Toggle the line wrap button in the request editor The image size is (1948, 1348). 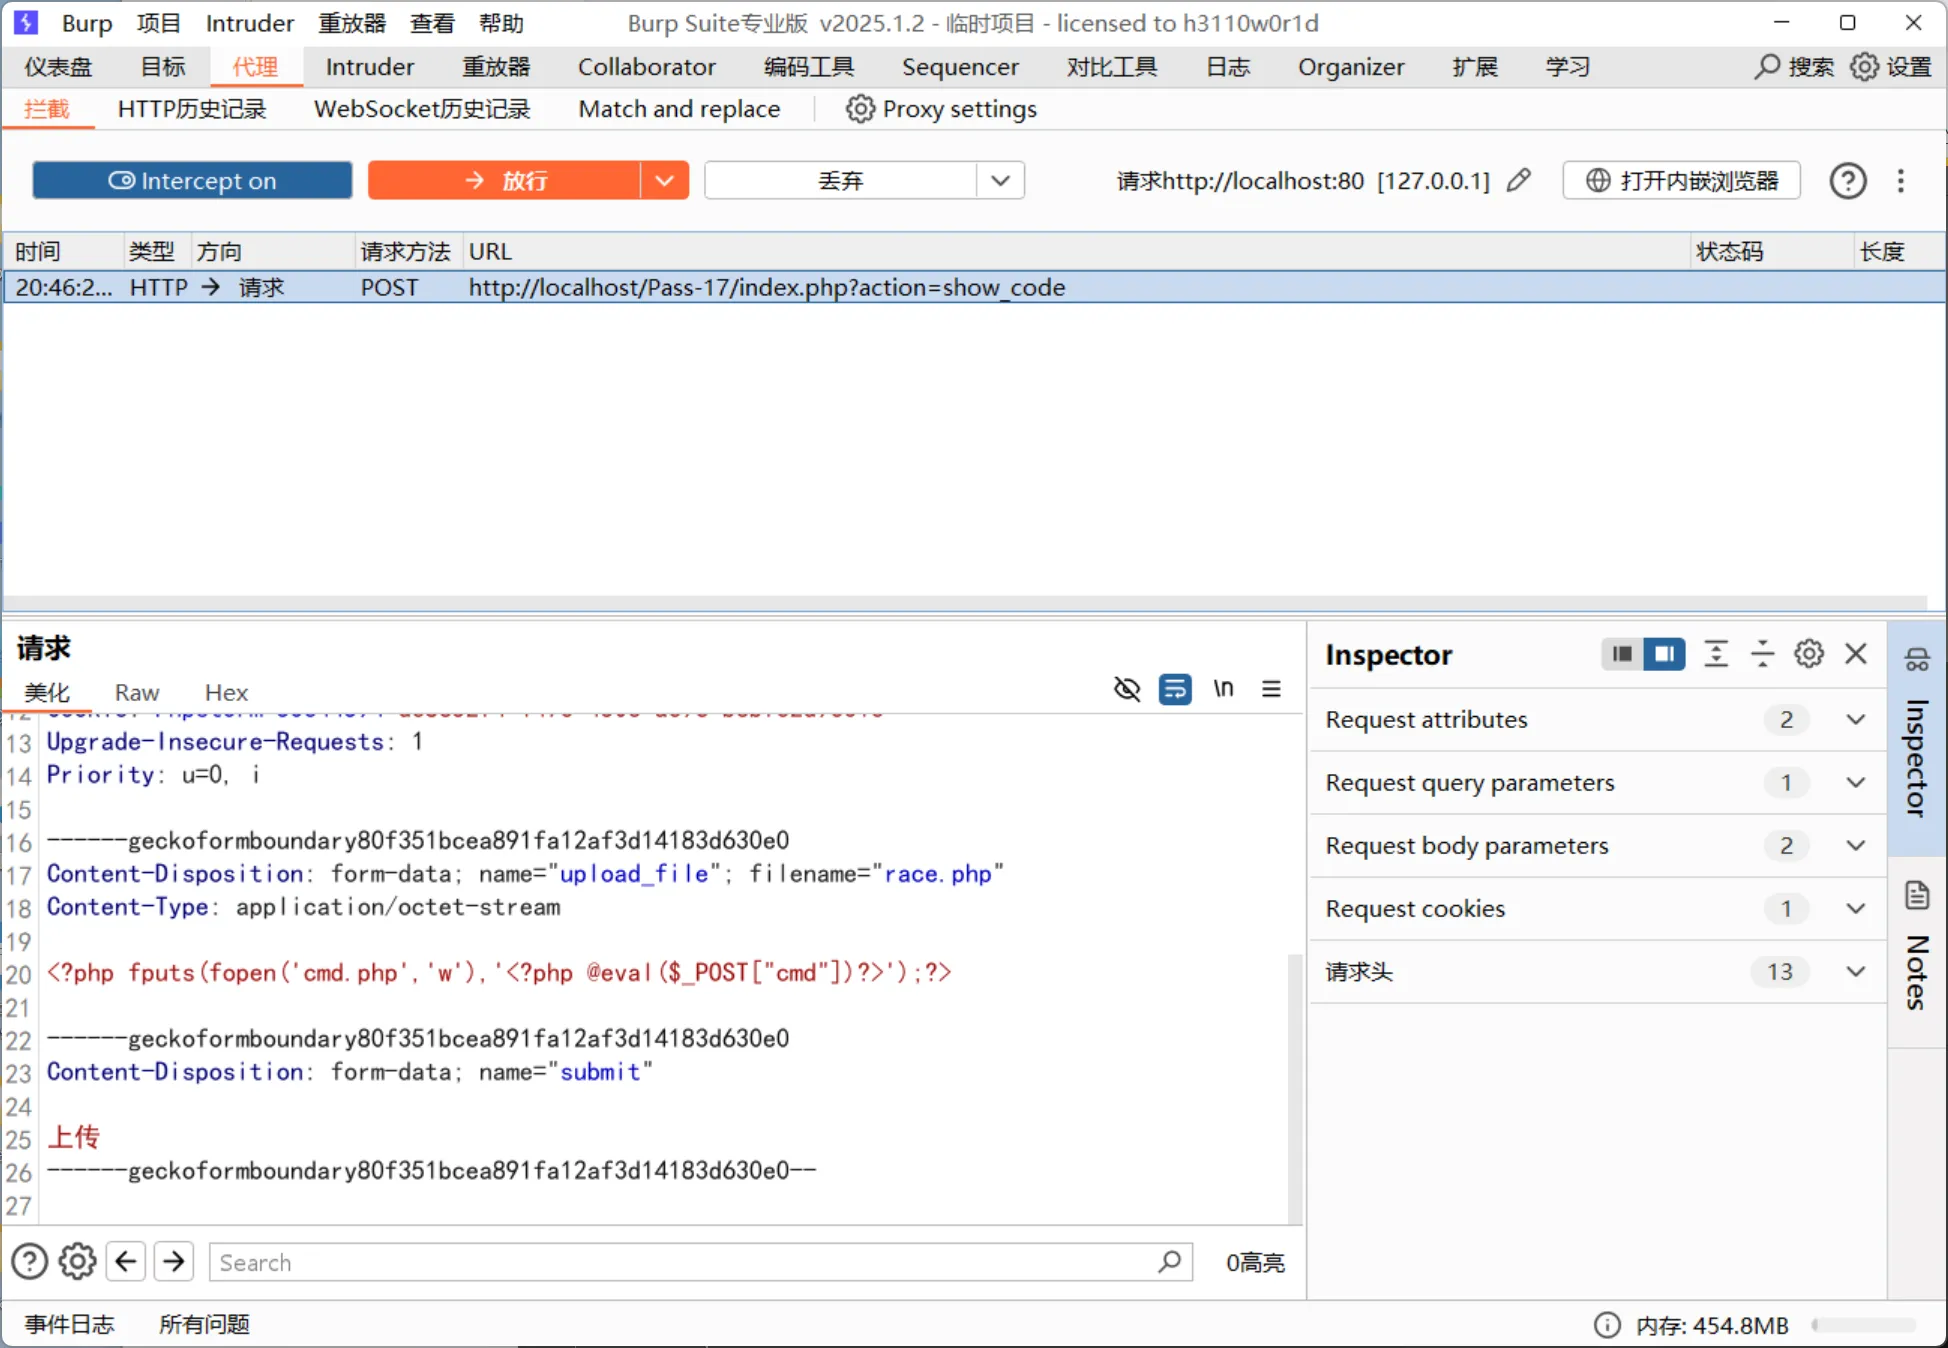(x=1175, y=689)
